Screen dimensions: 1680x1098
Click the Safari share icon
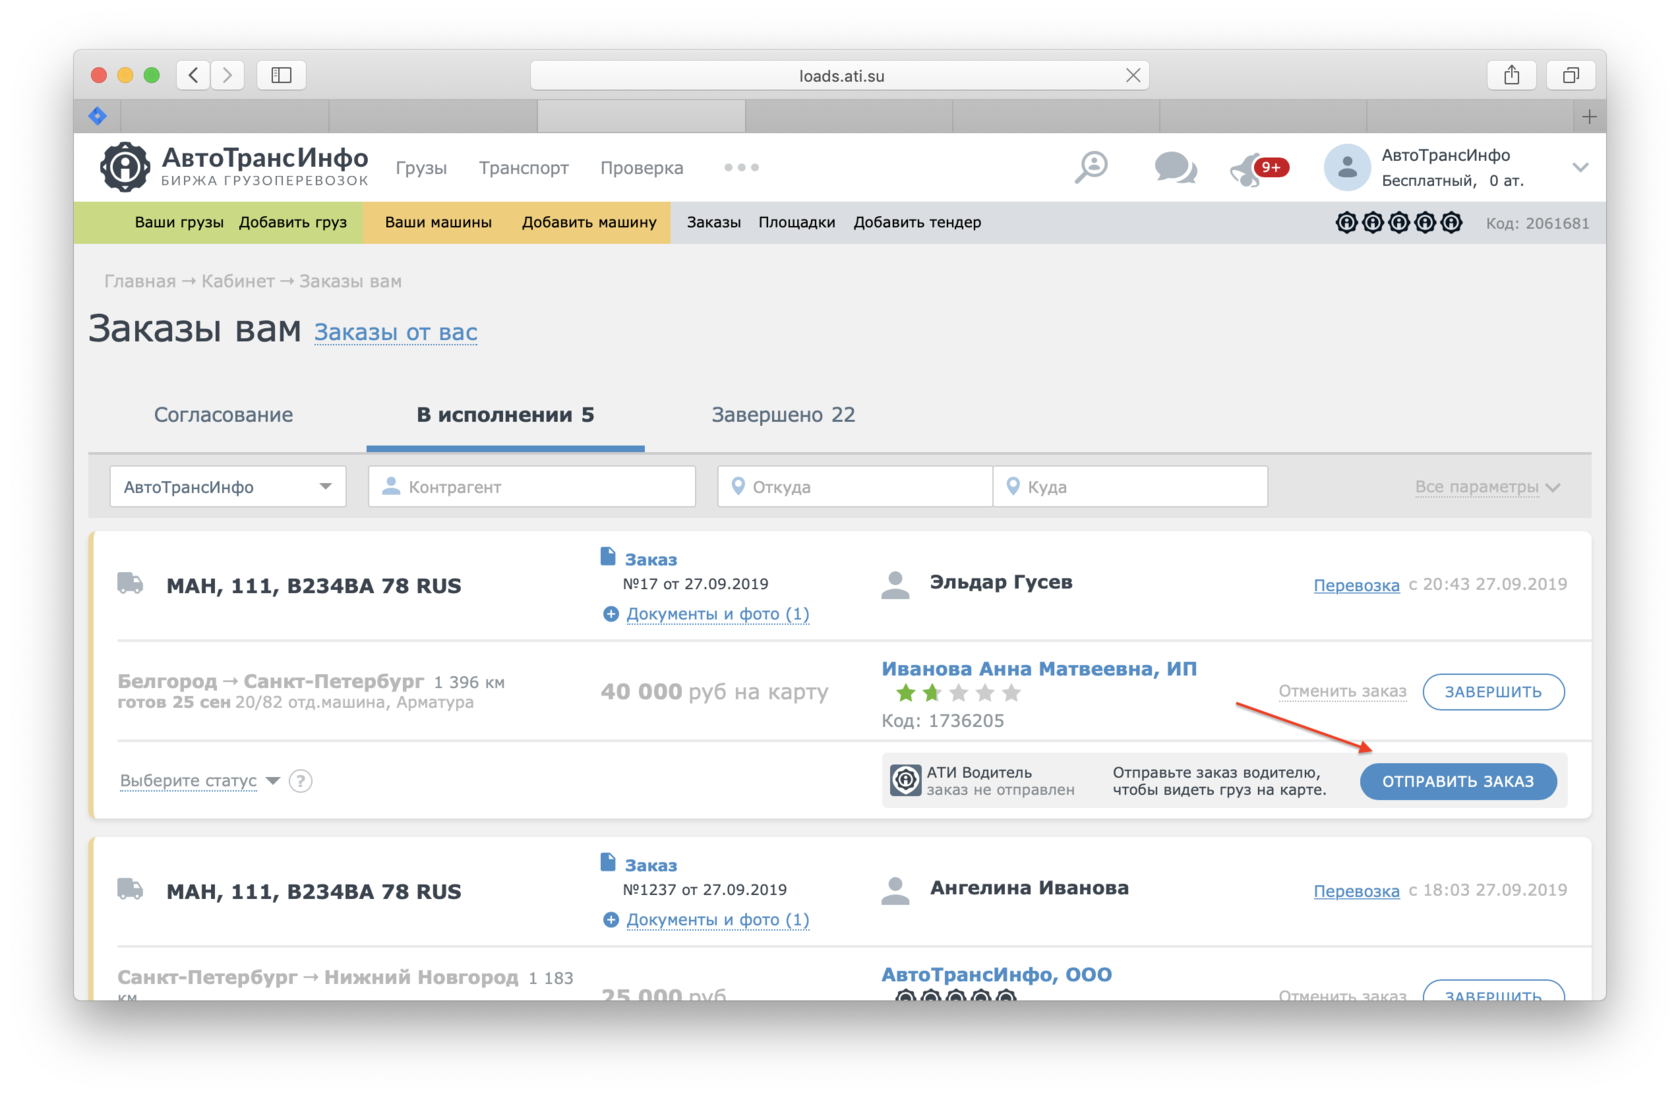point(1512,75)
